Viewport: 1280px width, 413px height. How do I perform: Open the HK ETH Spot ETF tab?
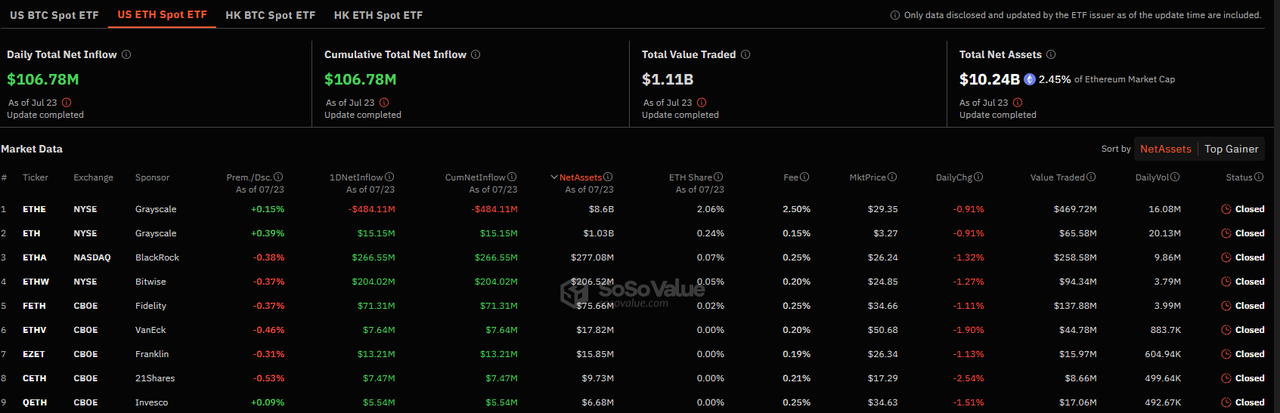point(378,15)
